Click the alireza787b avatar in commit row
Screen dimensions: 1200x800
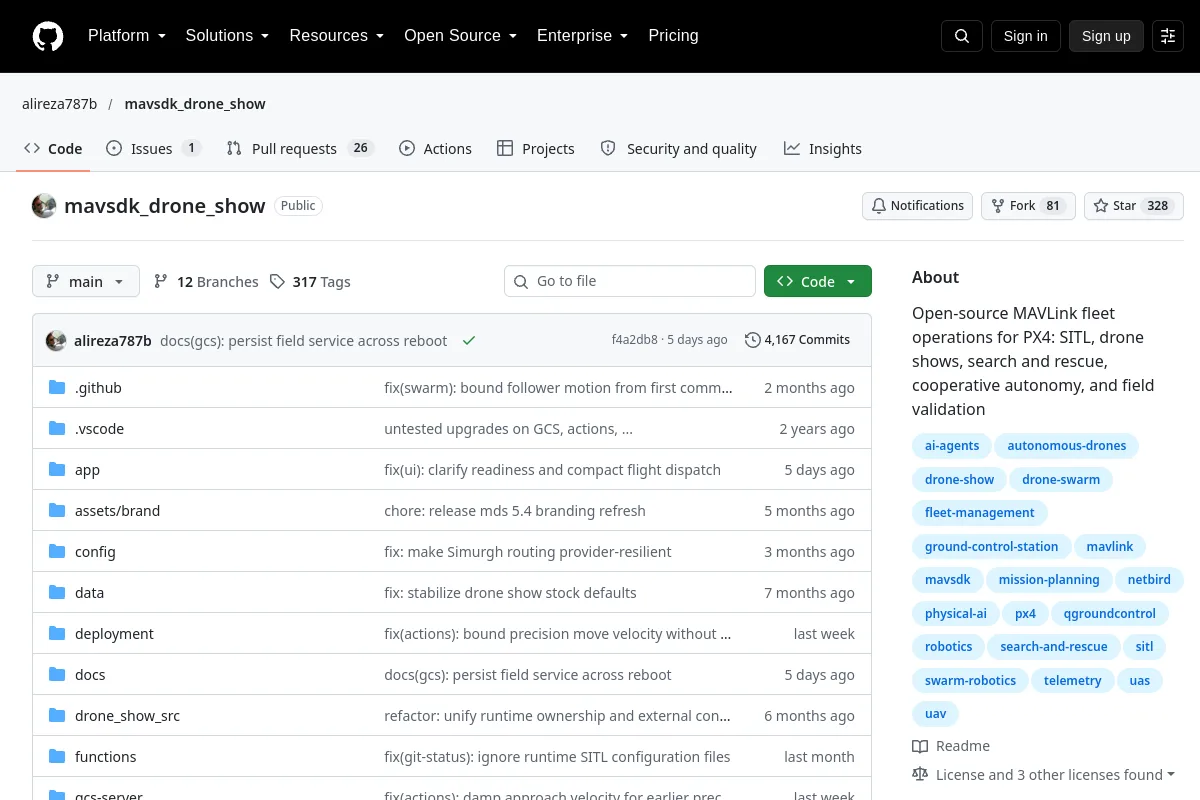coord(56,340)
